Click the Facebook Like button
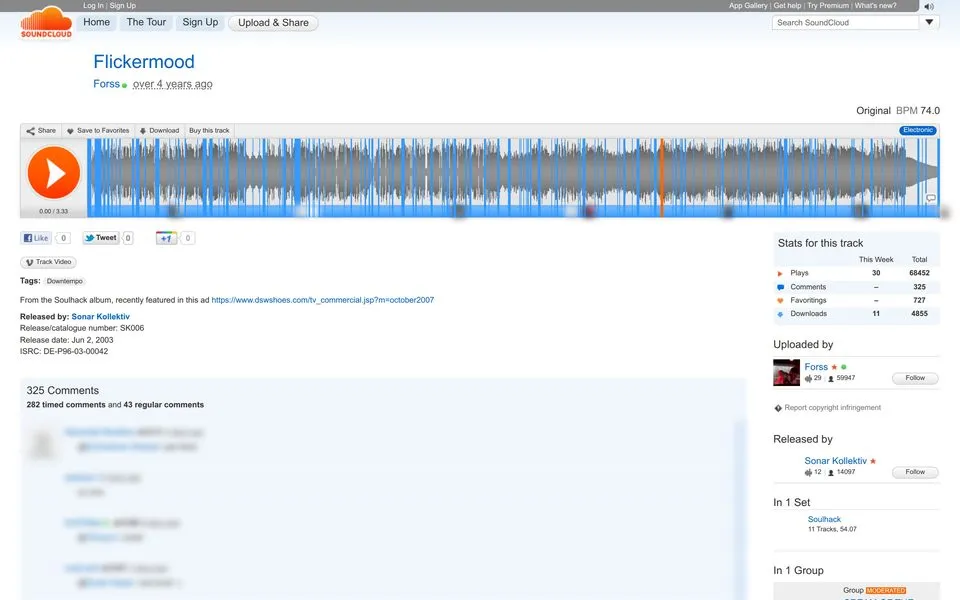960x600 pixels. coord(36,238)
